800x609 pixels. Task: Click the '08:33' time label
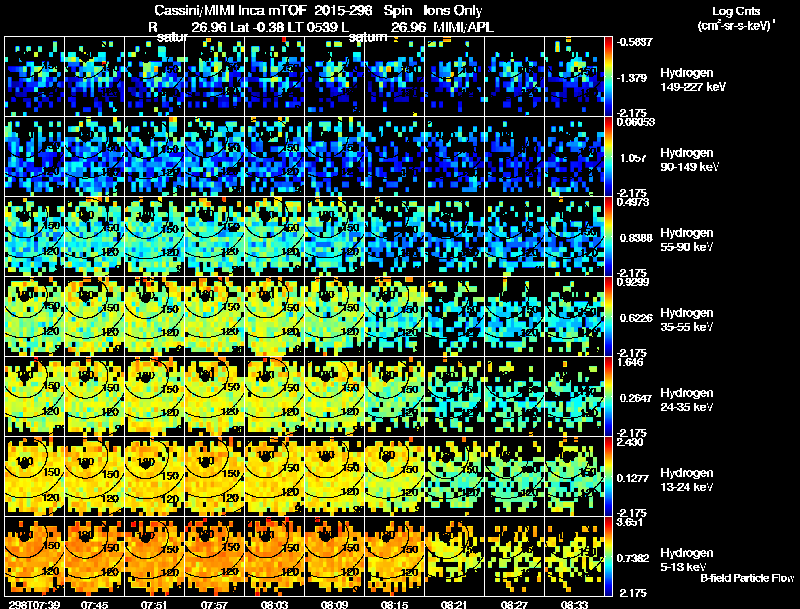(x=574, y=604)
